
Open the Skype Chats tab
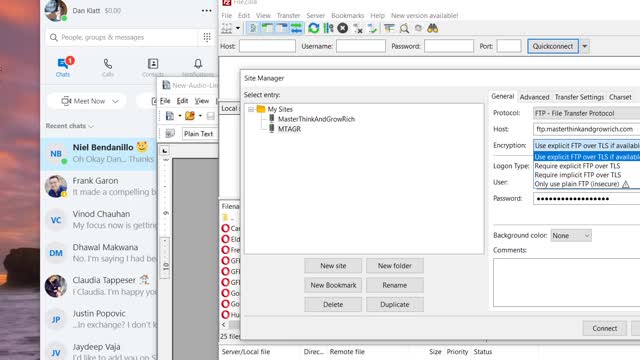63,67
